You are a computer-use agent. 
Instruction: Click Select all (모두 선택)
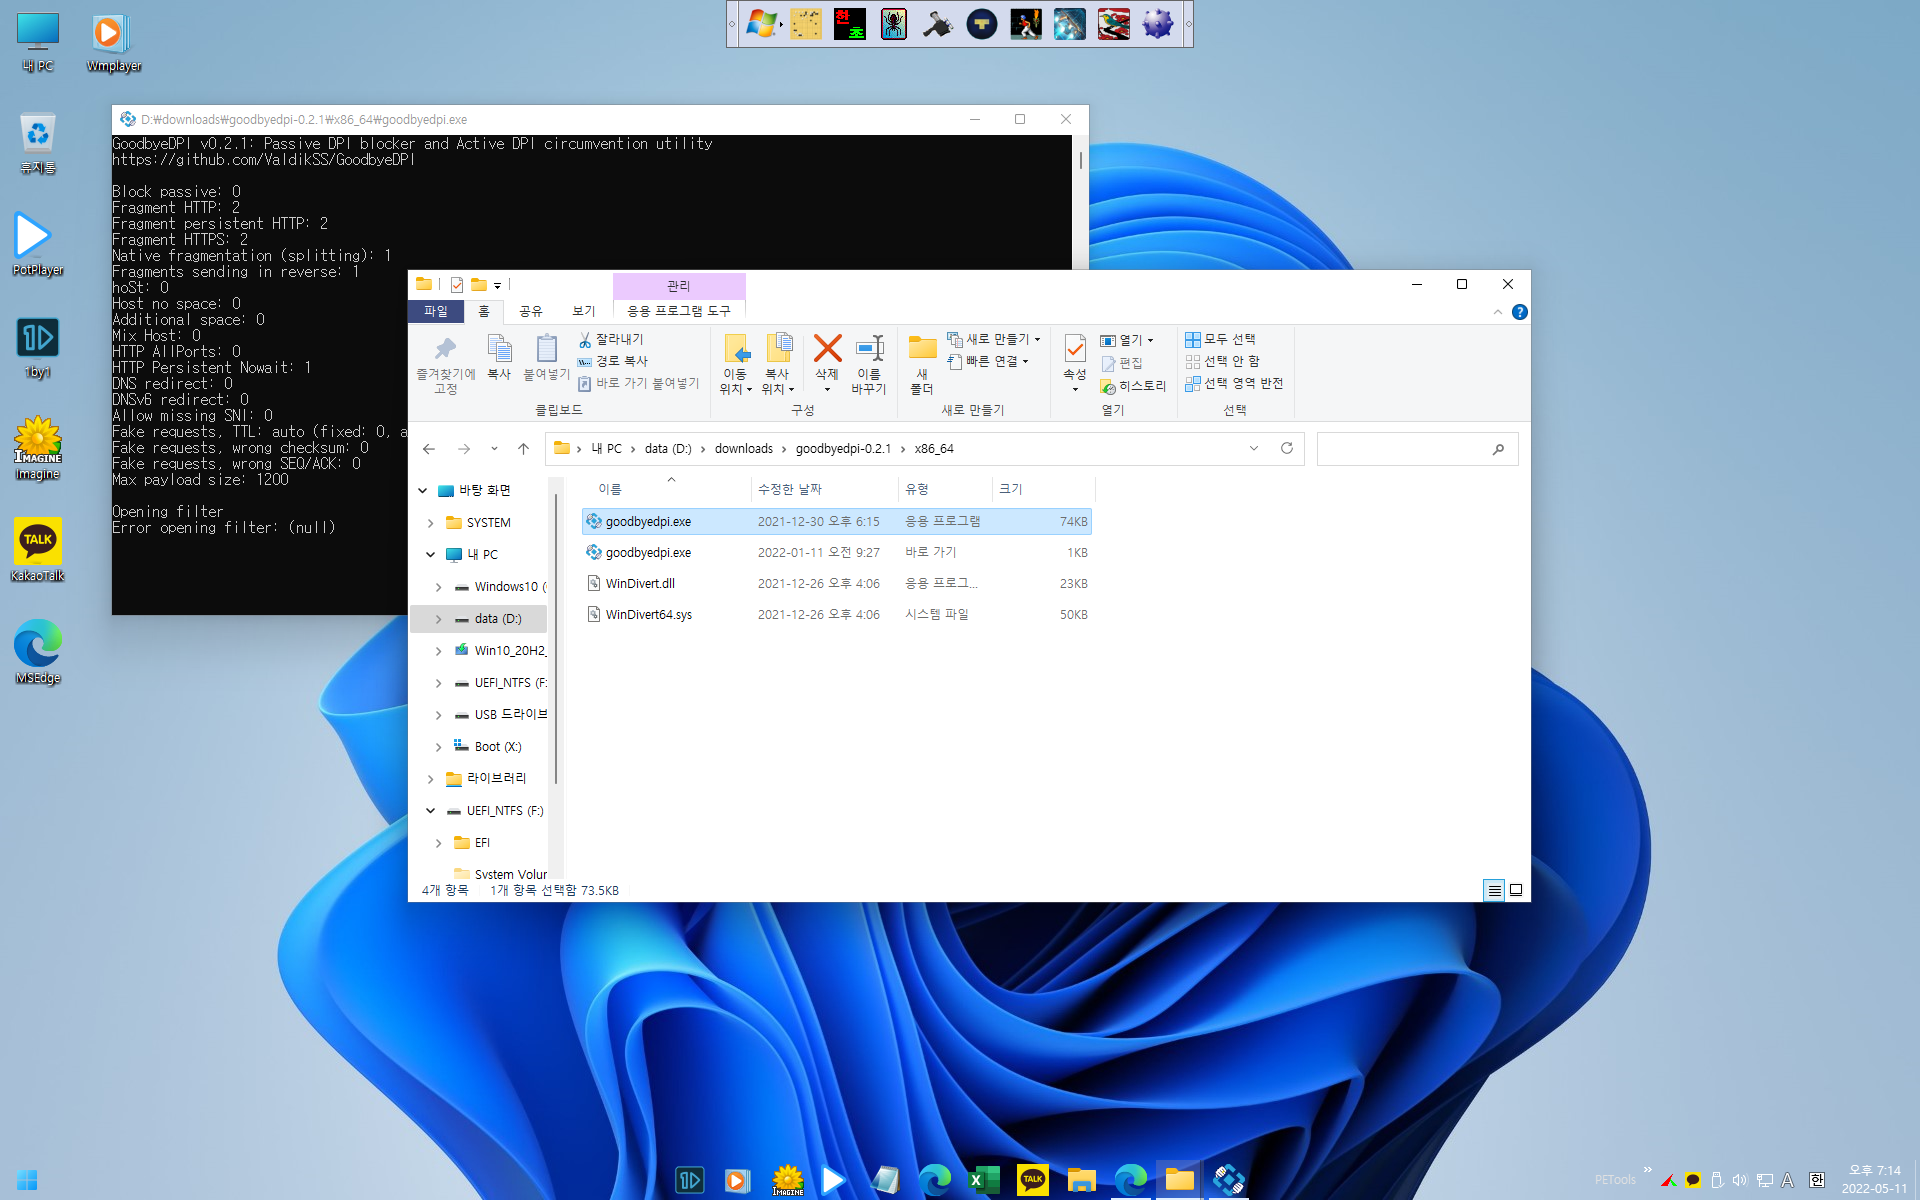click(1220, 340)
